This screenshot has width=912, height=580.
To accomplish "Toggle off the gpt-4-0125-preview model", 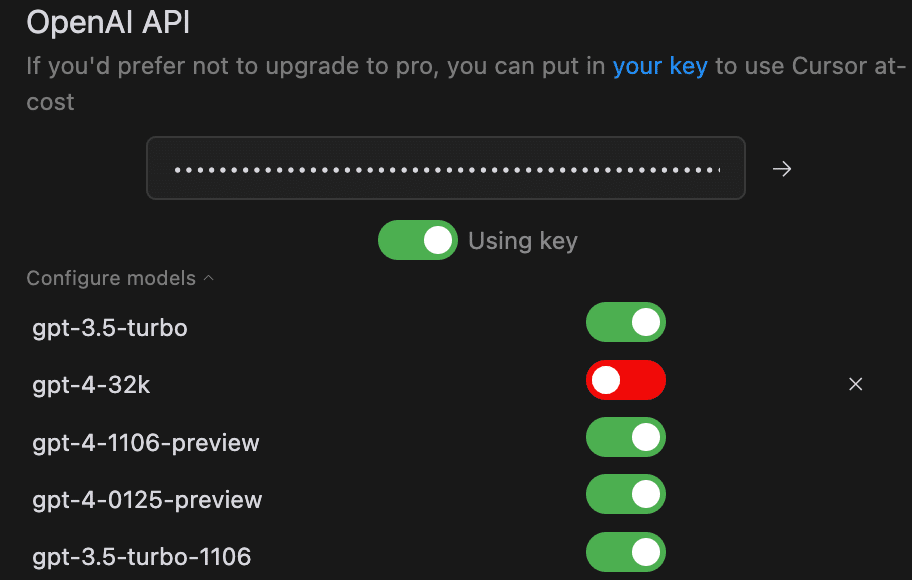I will [x=625, y=494].
